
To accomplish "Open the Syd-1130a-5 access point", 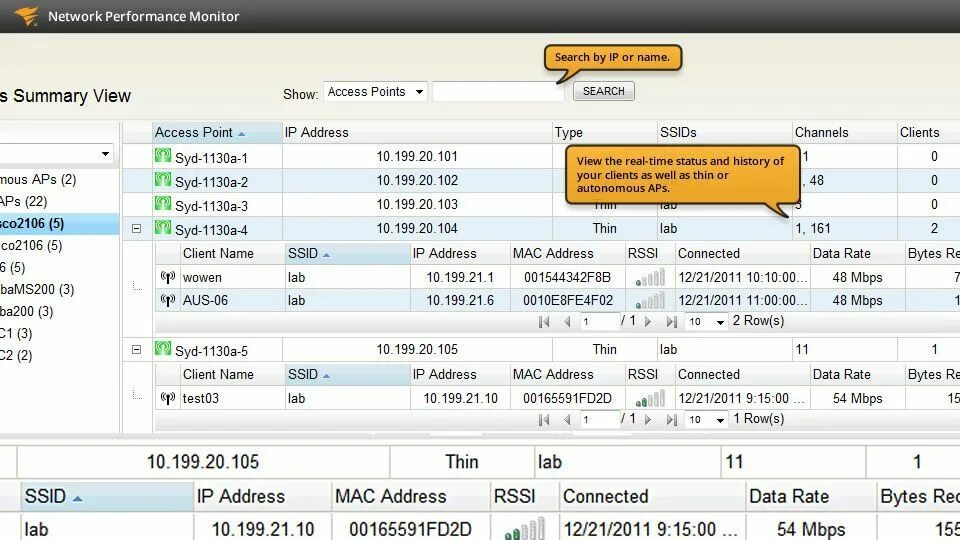I will [x=211, y=351].
